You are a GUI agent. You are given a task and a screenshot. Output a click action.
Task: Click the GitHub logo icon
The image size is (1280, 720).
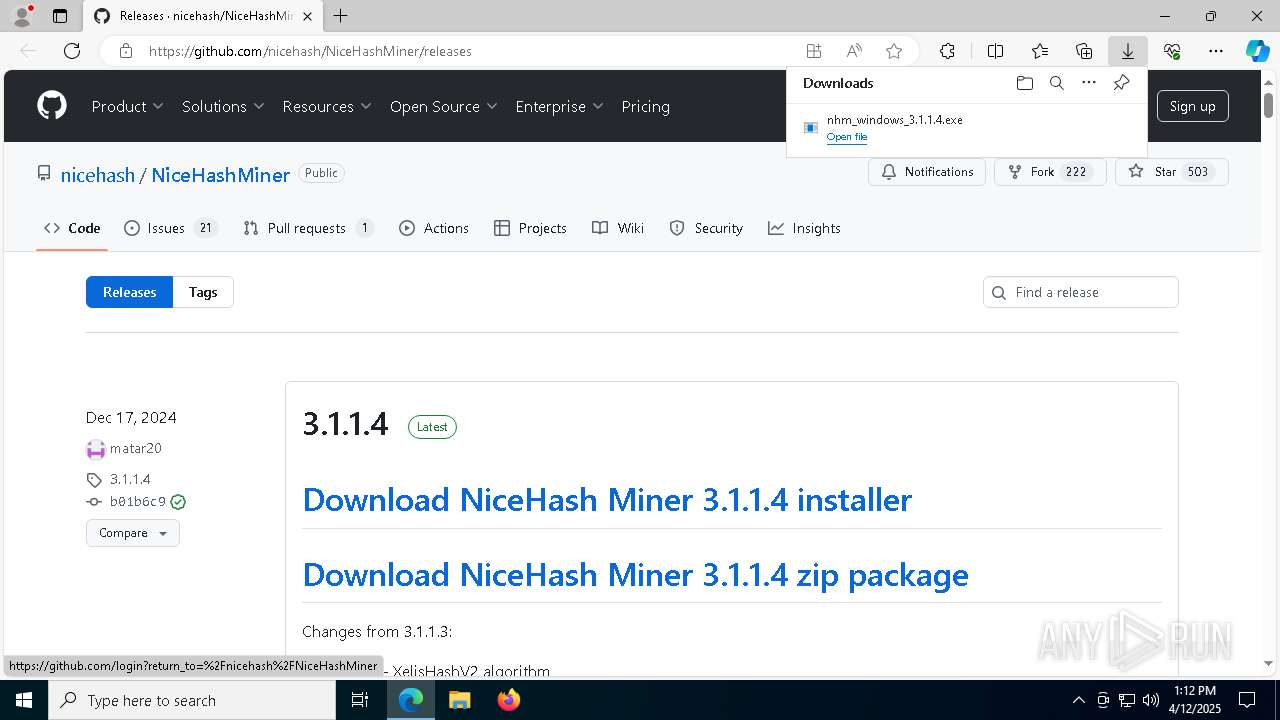52,106
